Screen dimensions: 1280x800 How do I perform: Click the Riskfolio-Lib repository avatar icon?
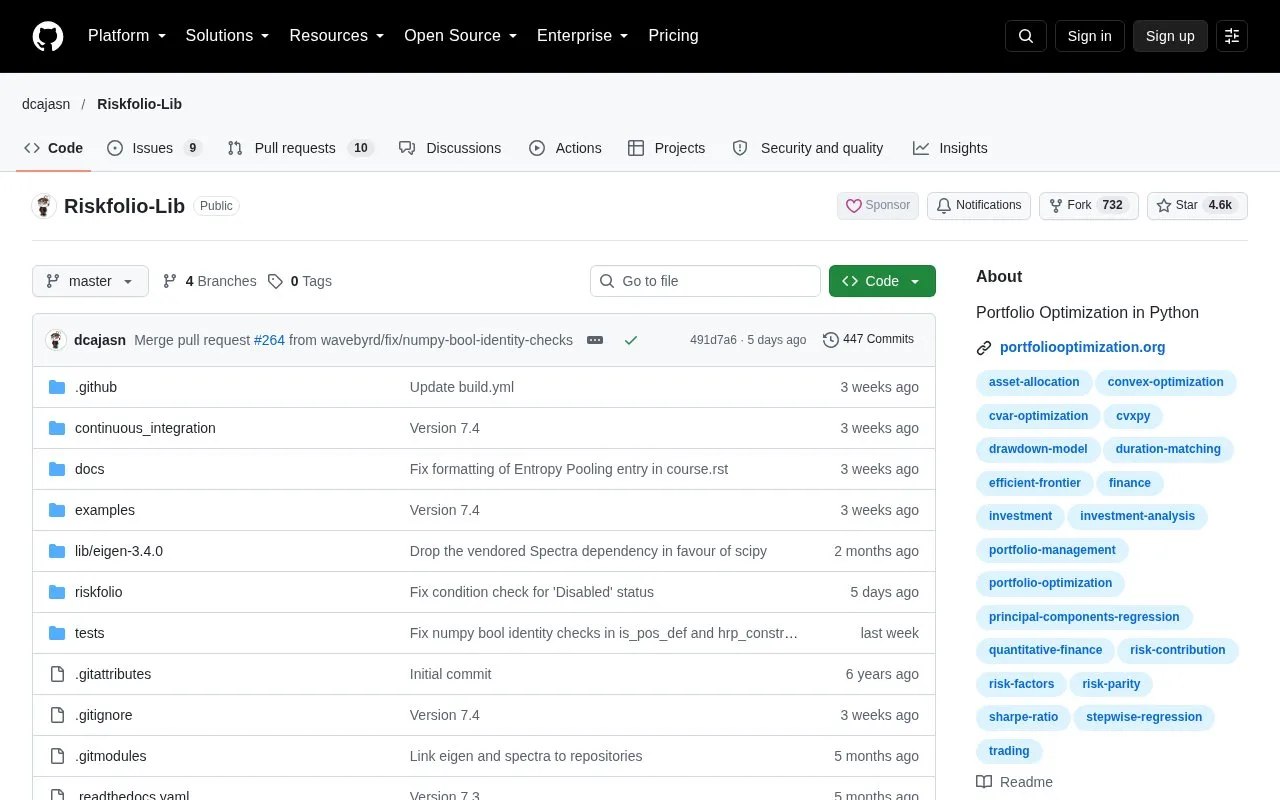(x=44, y=206)
